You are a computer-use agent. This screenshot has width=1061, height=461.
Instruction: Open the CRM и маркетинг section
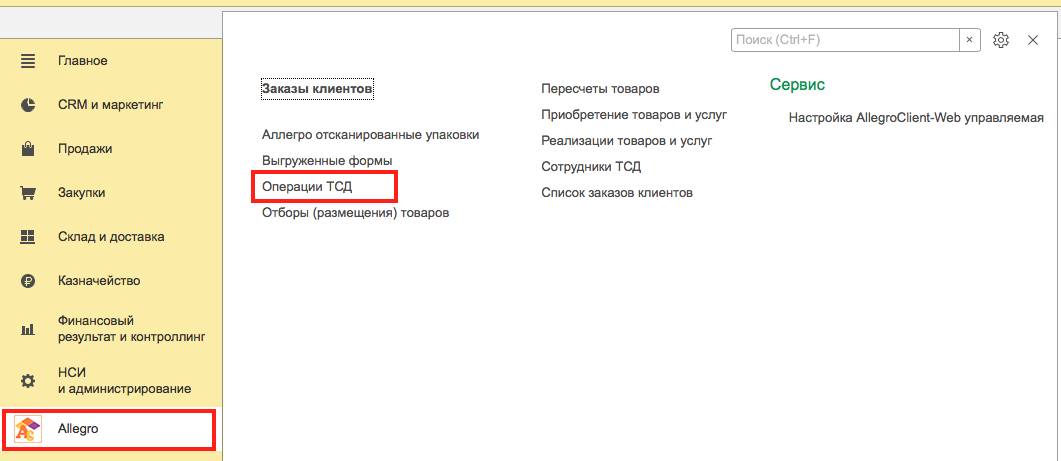(x=110, y=105)
